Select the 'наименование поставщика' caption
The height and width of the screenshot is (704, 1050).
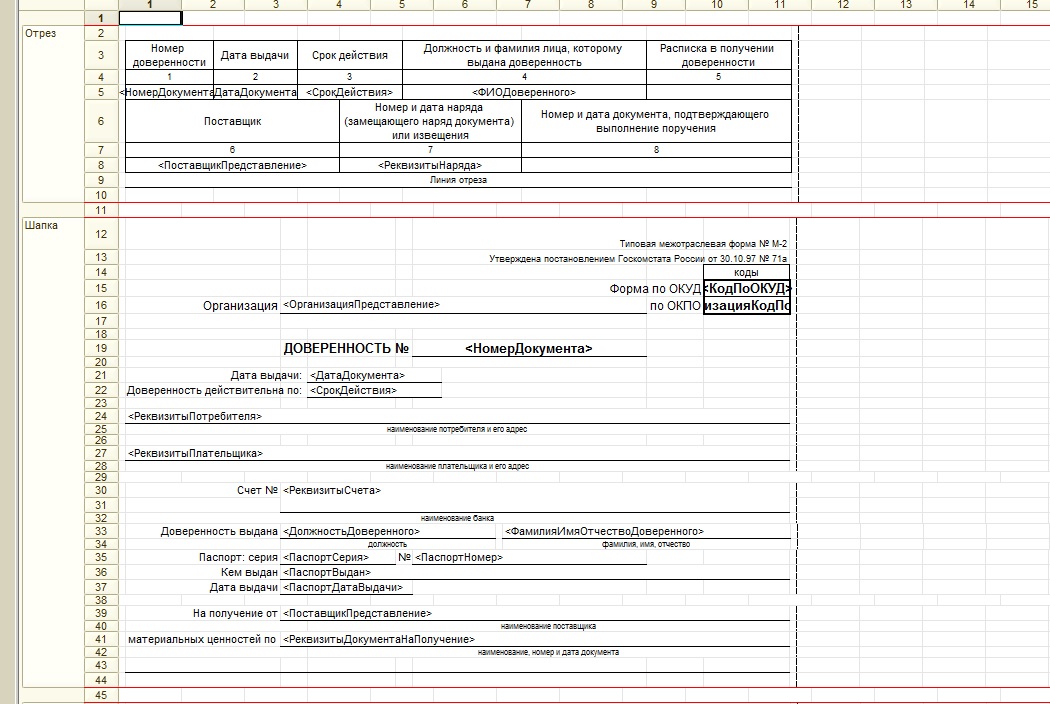pos(548,626)
